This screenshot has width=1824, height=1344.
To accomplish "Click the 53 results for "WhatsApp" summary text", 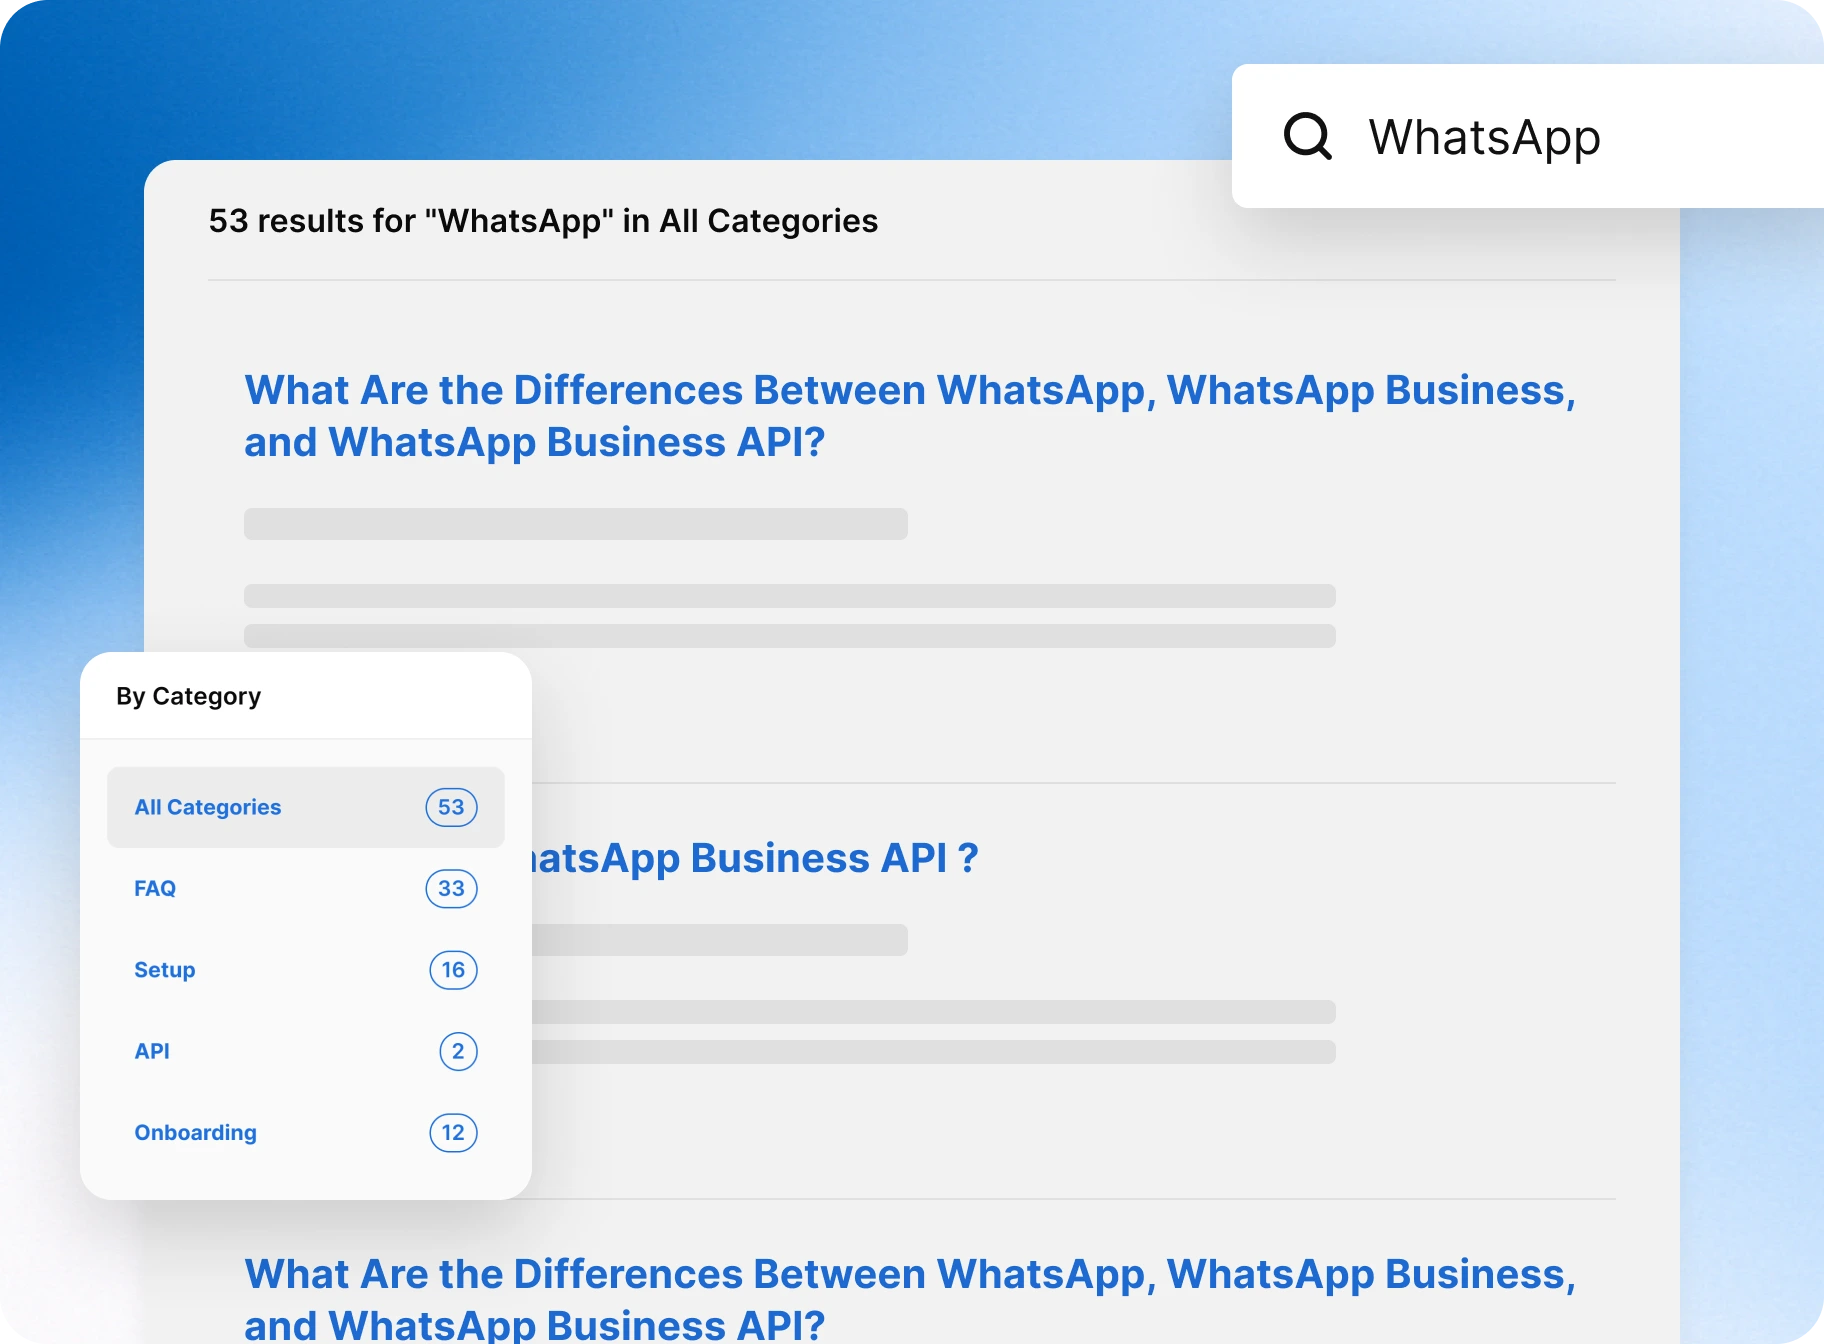I will click(x=543, y=221).
